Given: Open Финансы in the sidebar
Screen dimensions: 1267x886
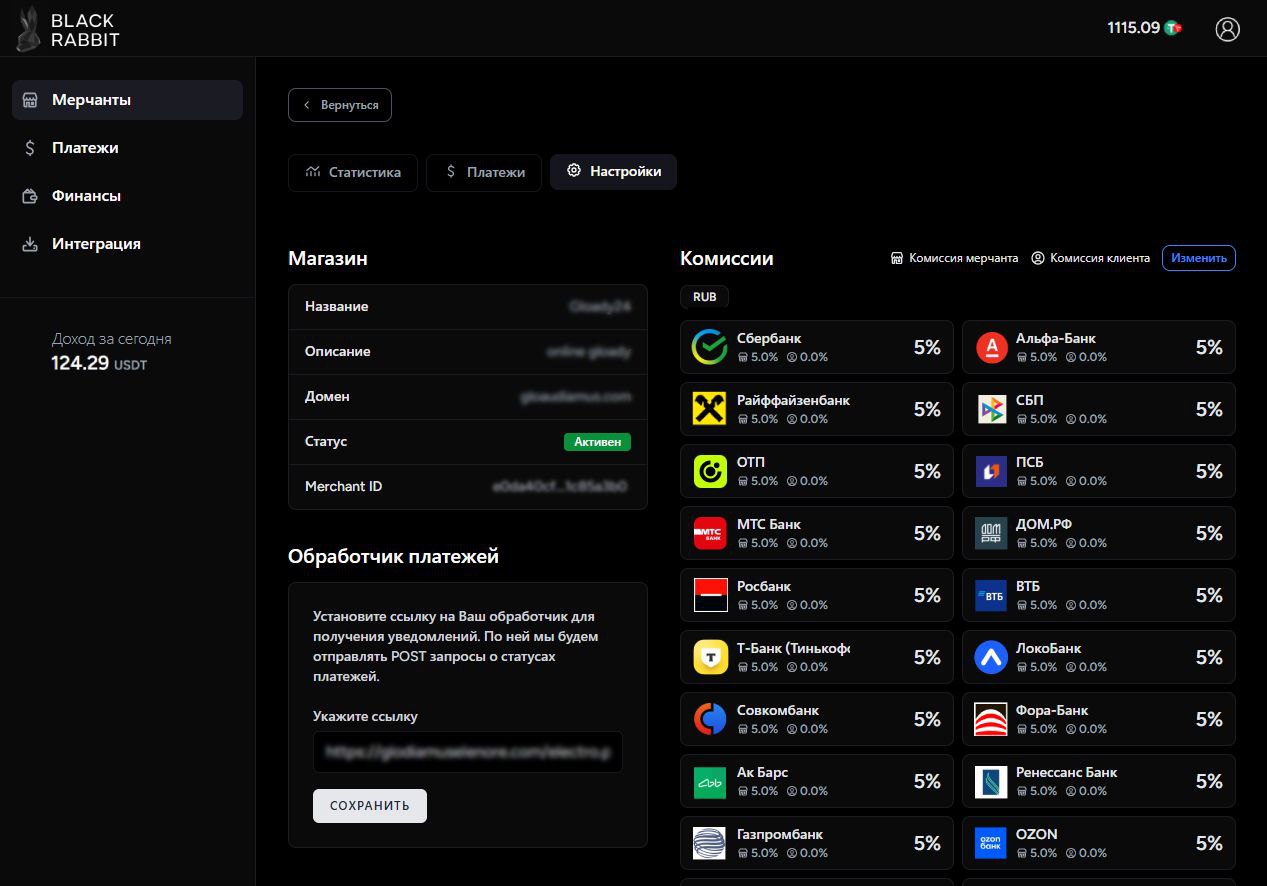Looking at the screenshot, I should 127,196.
